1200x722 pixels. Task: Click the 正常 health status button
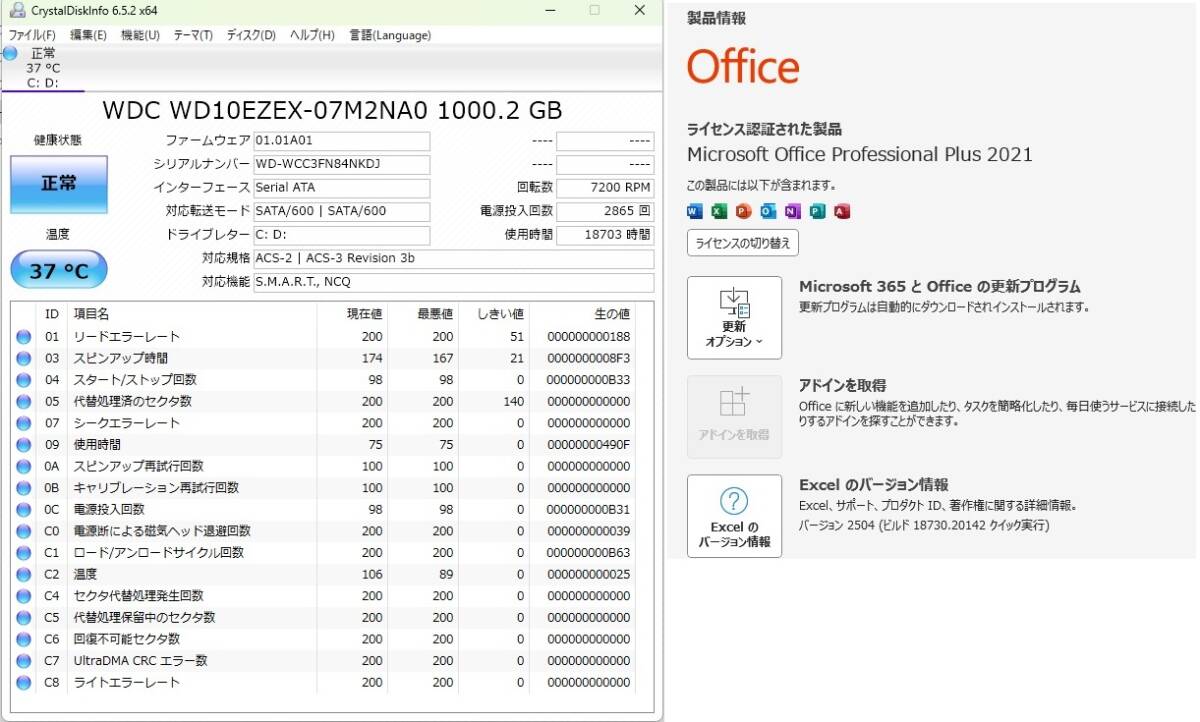point(58,185)
